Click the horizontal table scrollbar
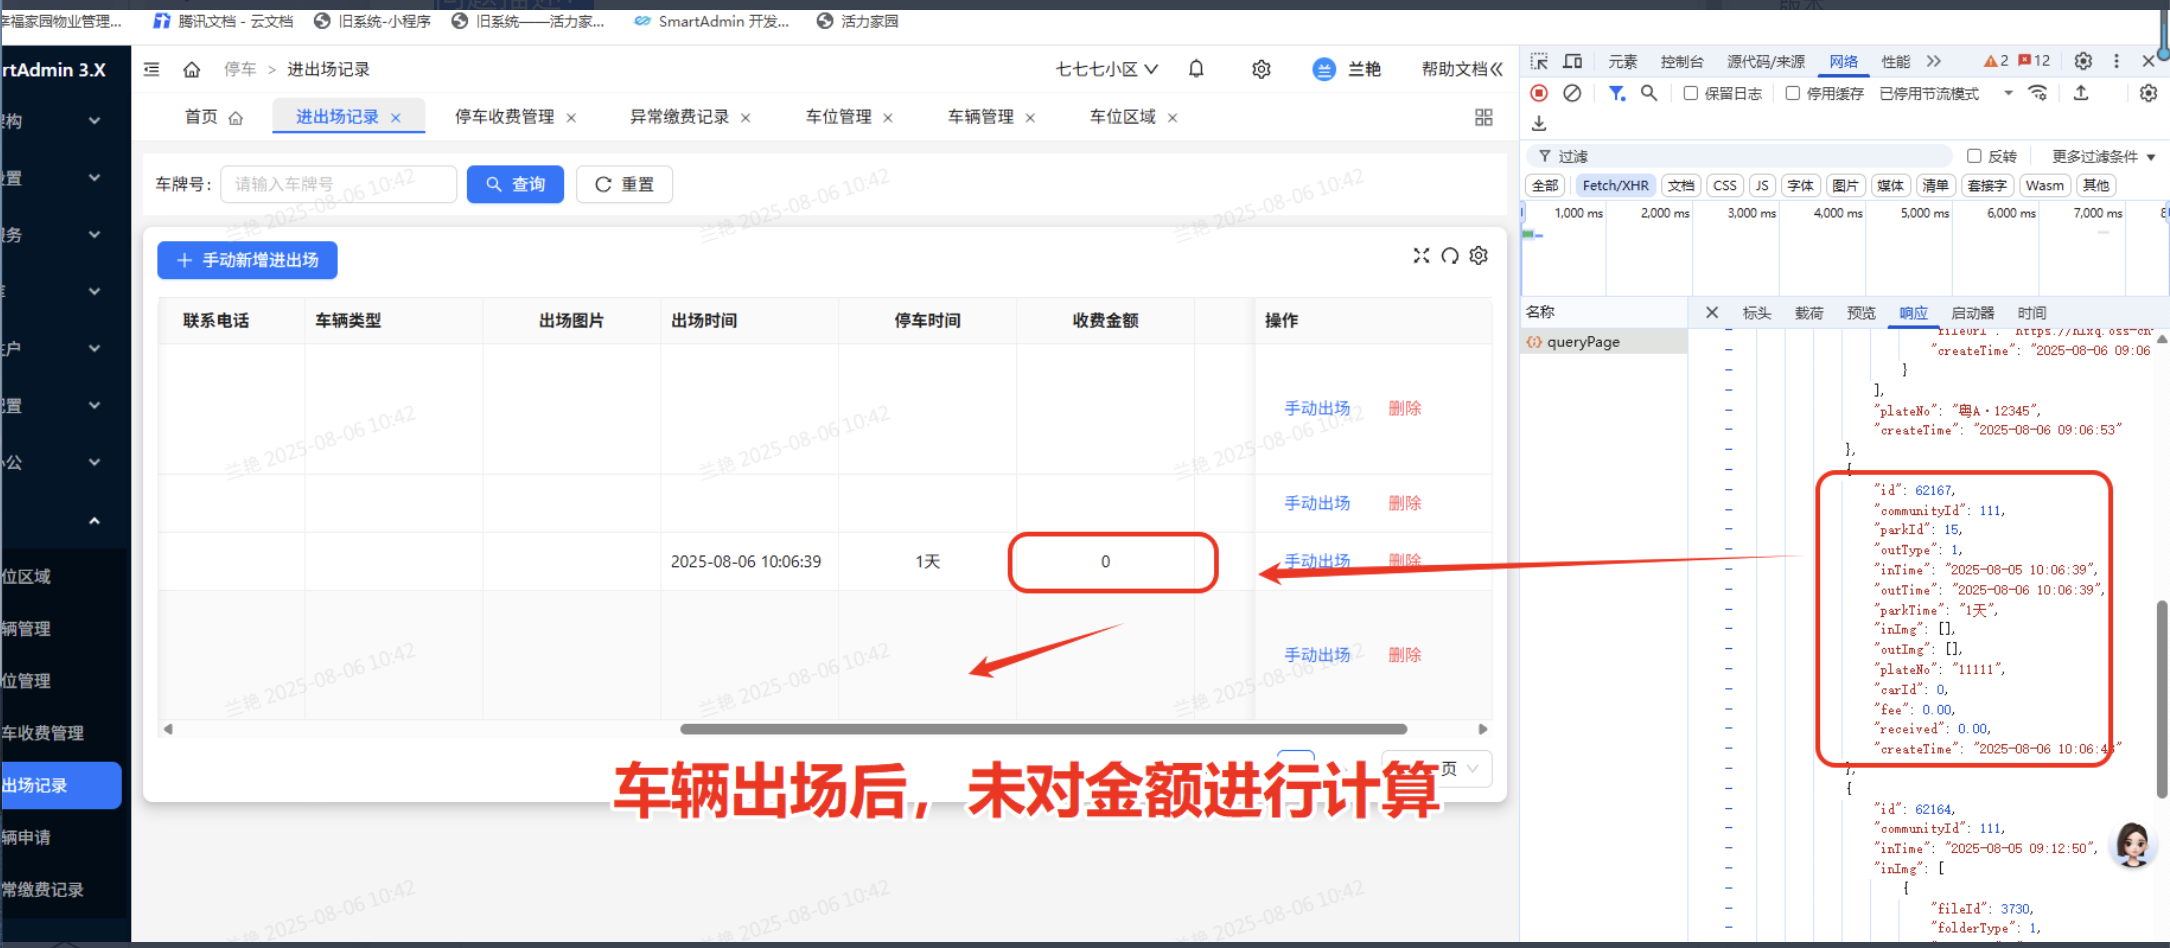This screenshot has height=948, width=2170. (1043, 729)
